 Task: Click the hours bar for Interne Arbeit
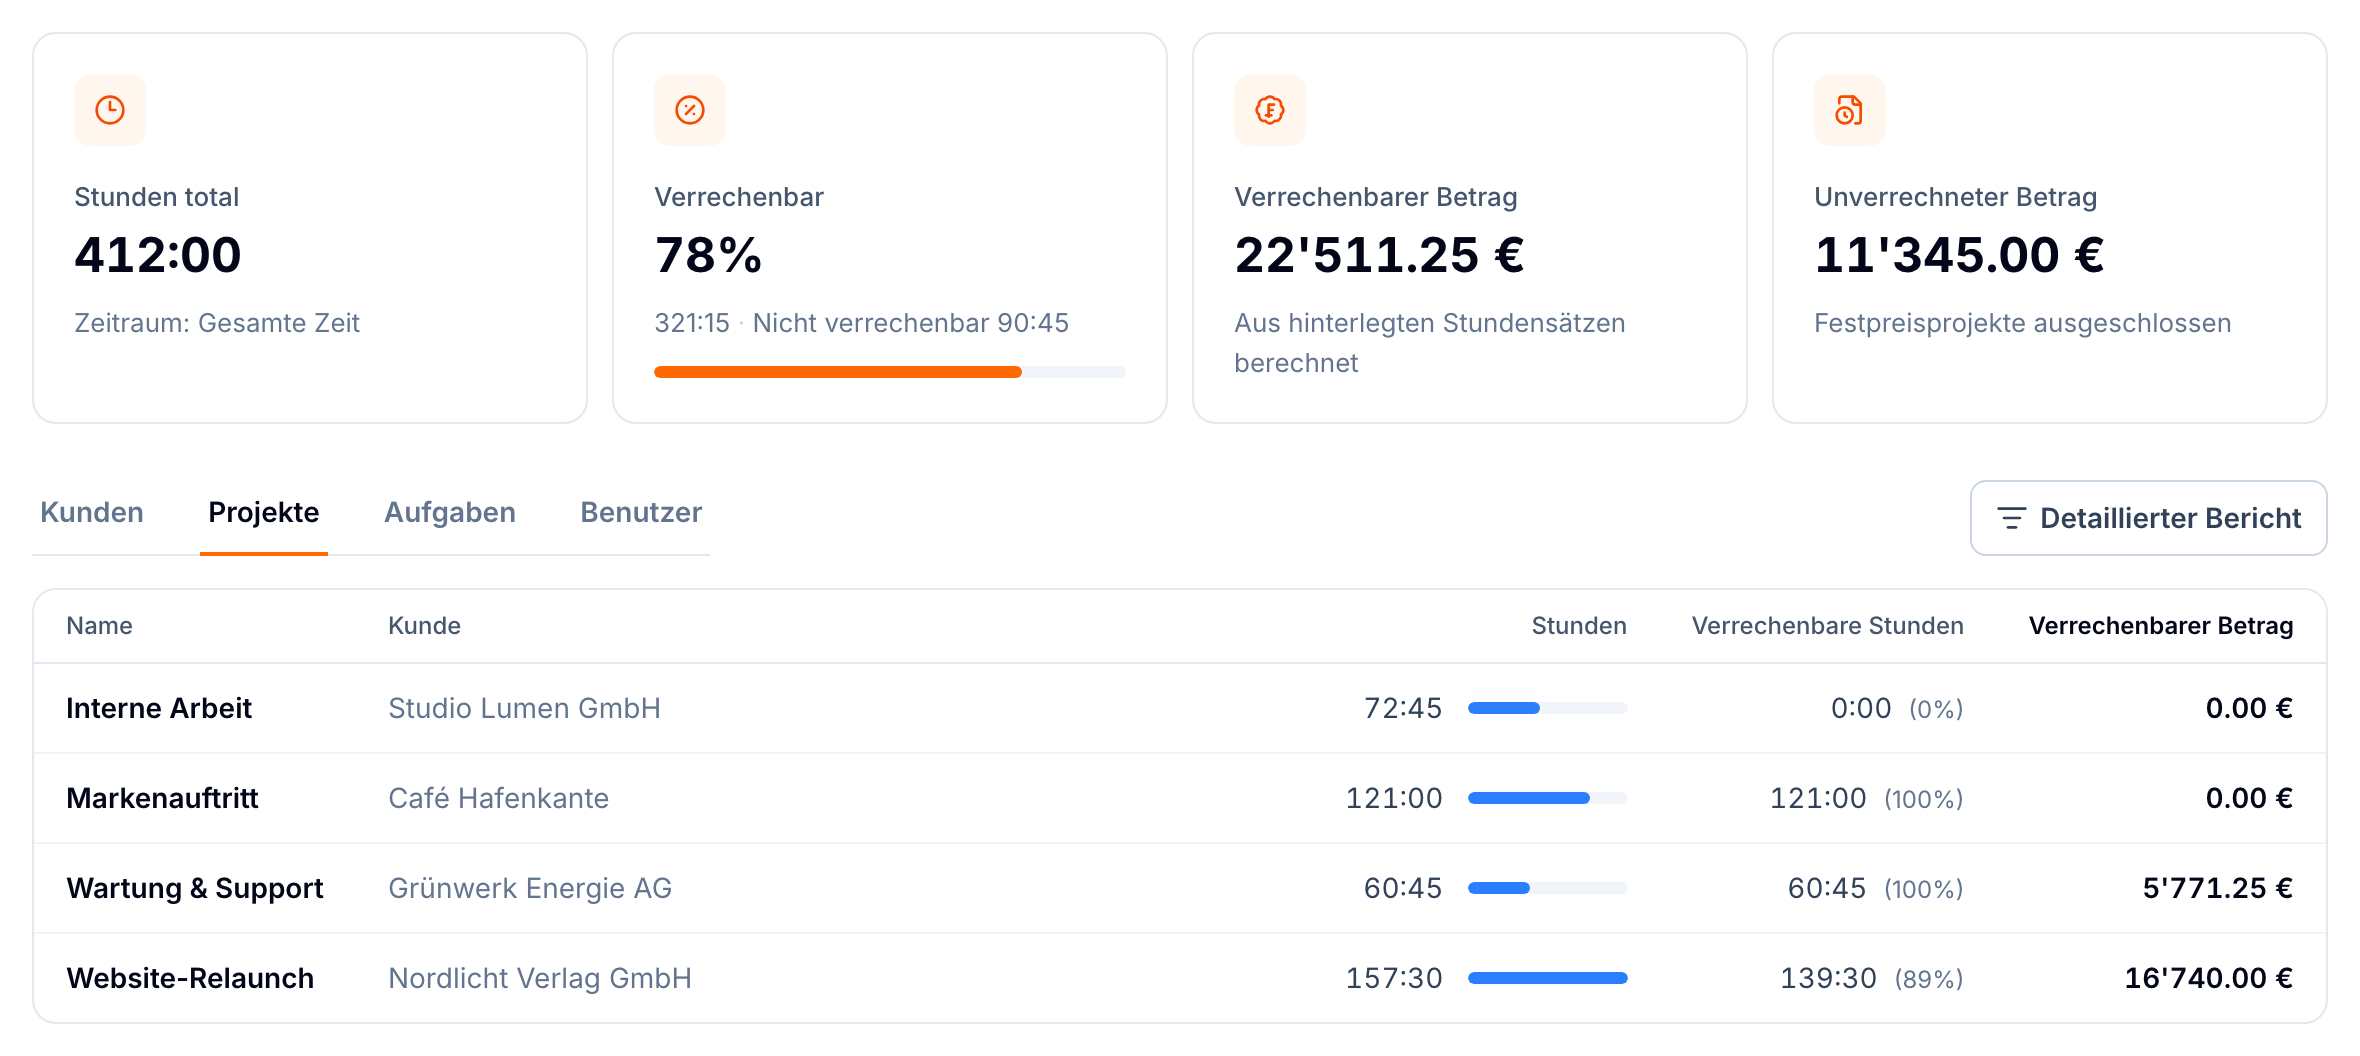[1548, 708]
